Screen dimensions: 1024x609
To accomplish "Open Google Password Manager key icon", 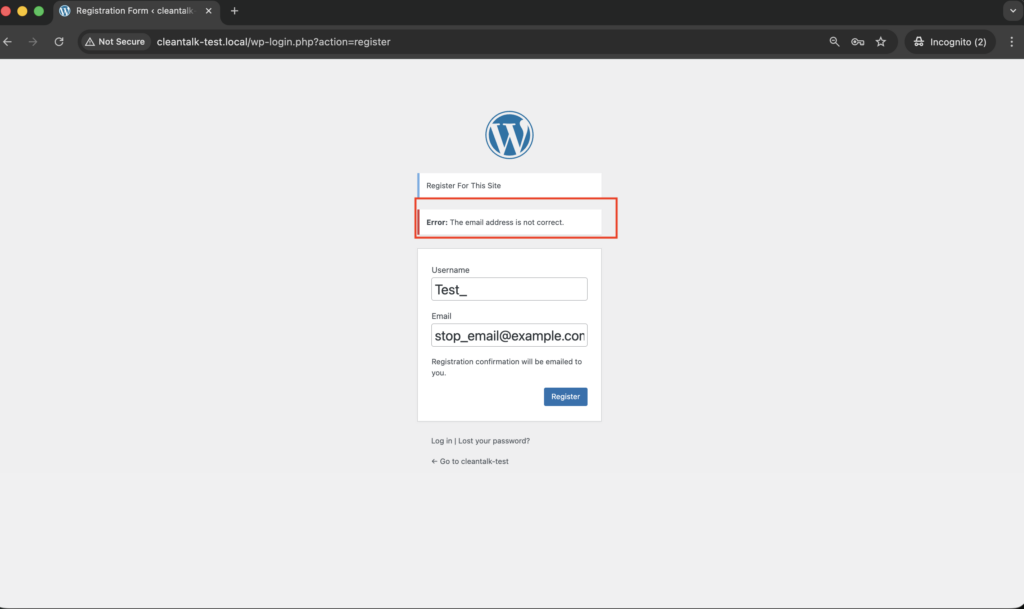I will click(857, 42).
